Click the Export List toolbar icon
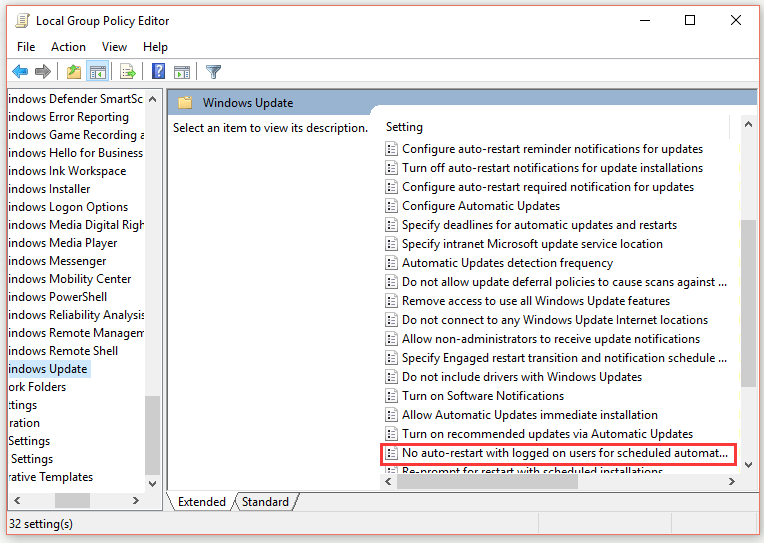Screen dimensions: 764x543 click(128, 72)
